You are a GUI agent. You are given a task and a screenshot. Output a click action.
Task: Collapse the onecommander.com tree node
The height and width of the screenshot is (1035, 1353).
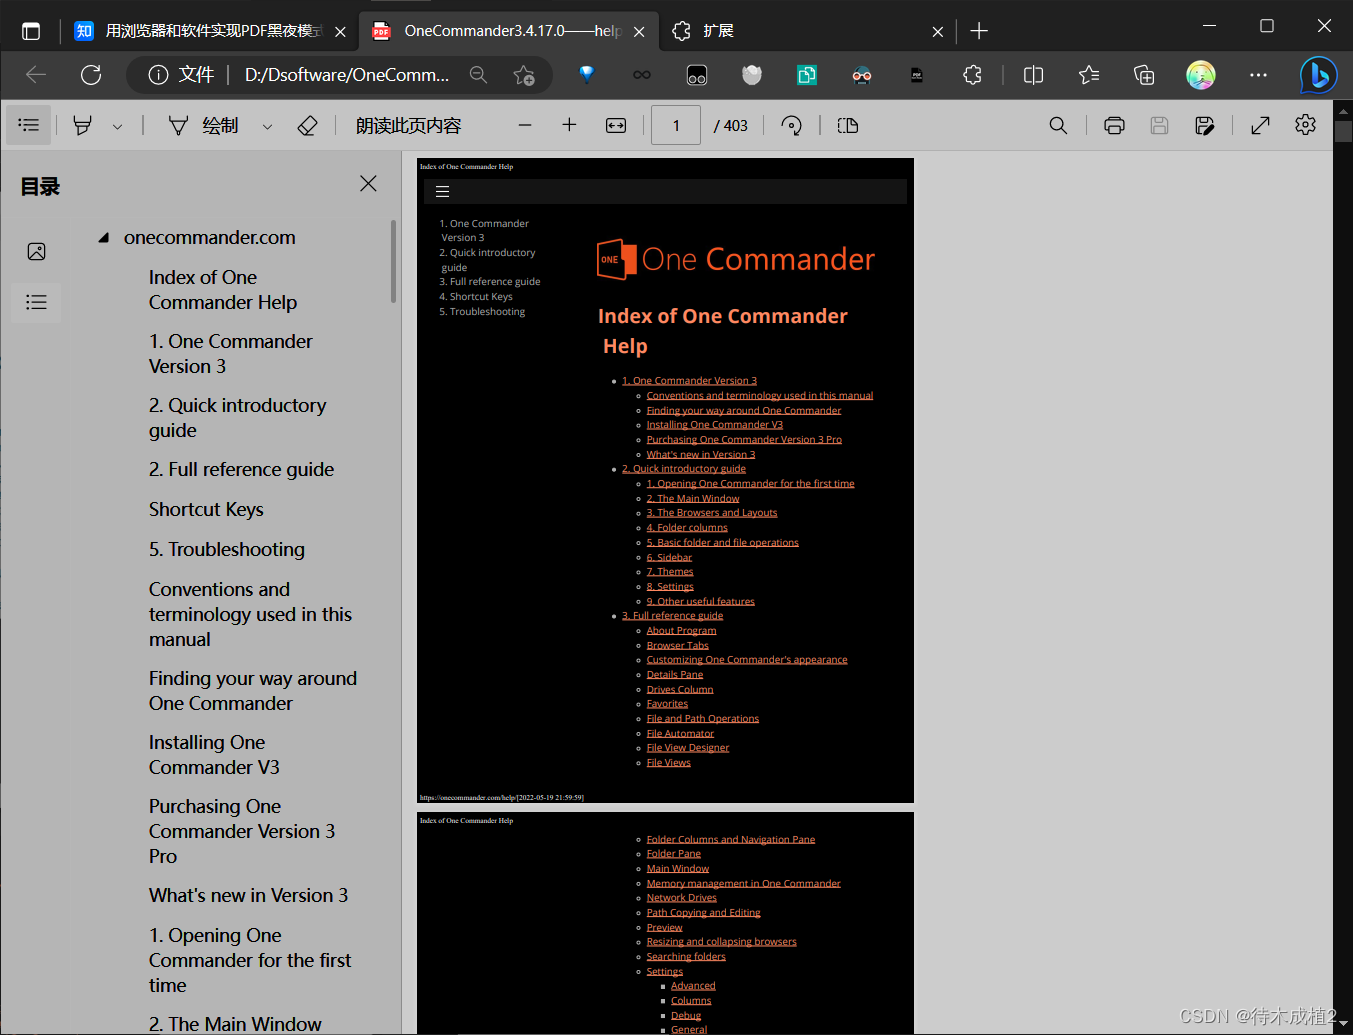point(103,238)
